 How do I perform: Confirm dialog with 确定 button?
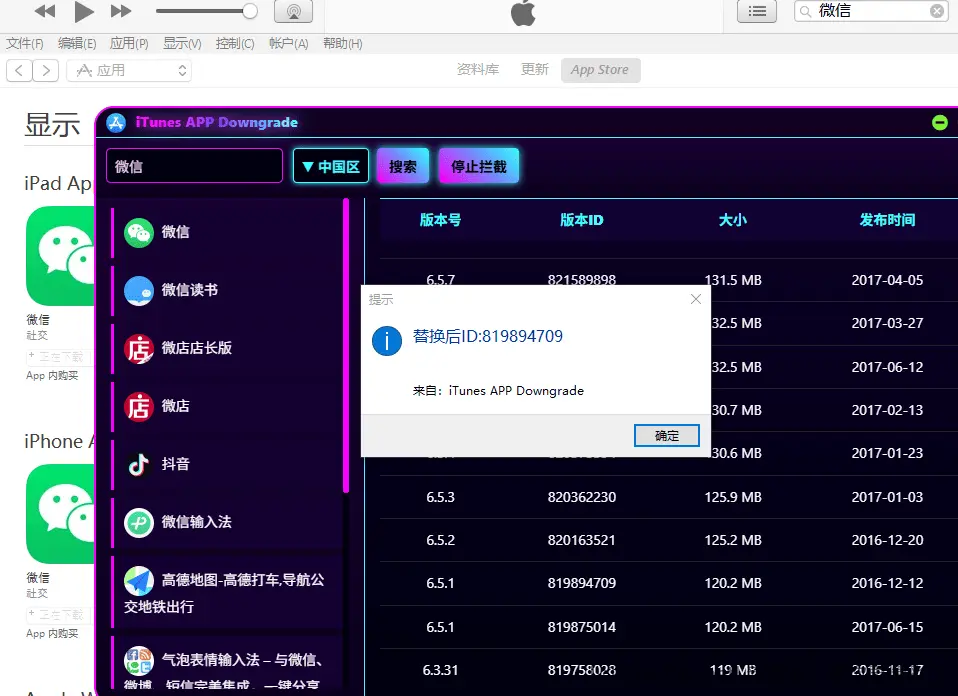pyautogui.click(x=666, y=435)
